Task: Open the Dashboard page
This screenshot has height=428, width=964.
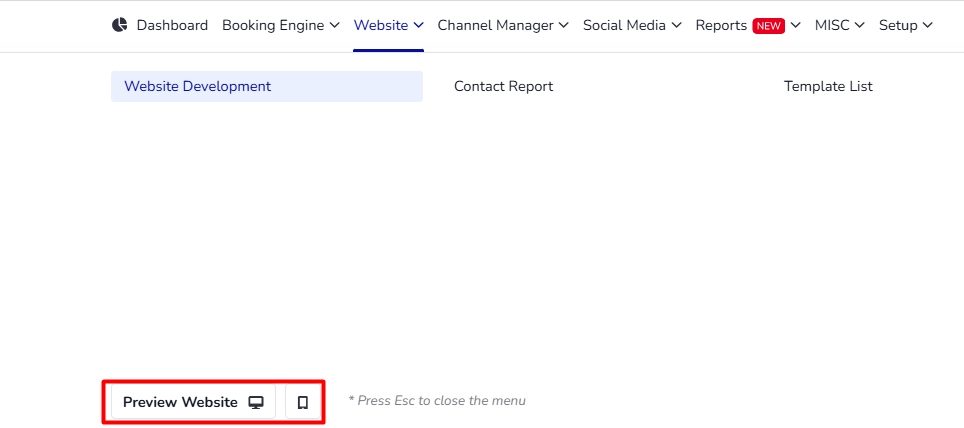Action: 172,25
